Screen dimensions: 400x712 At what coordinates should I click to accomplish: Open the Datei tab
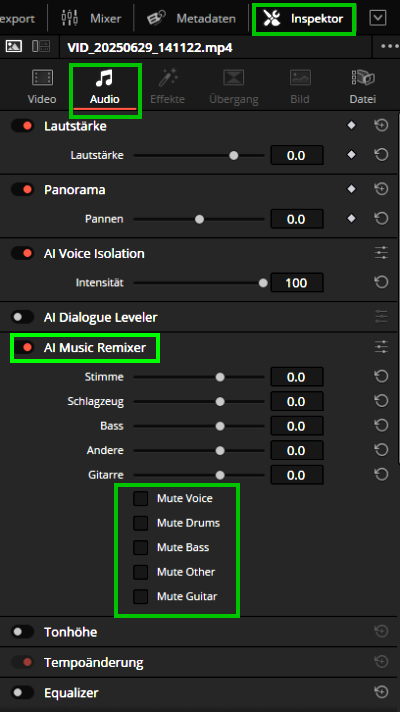(362, 87)
